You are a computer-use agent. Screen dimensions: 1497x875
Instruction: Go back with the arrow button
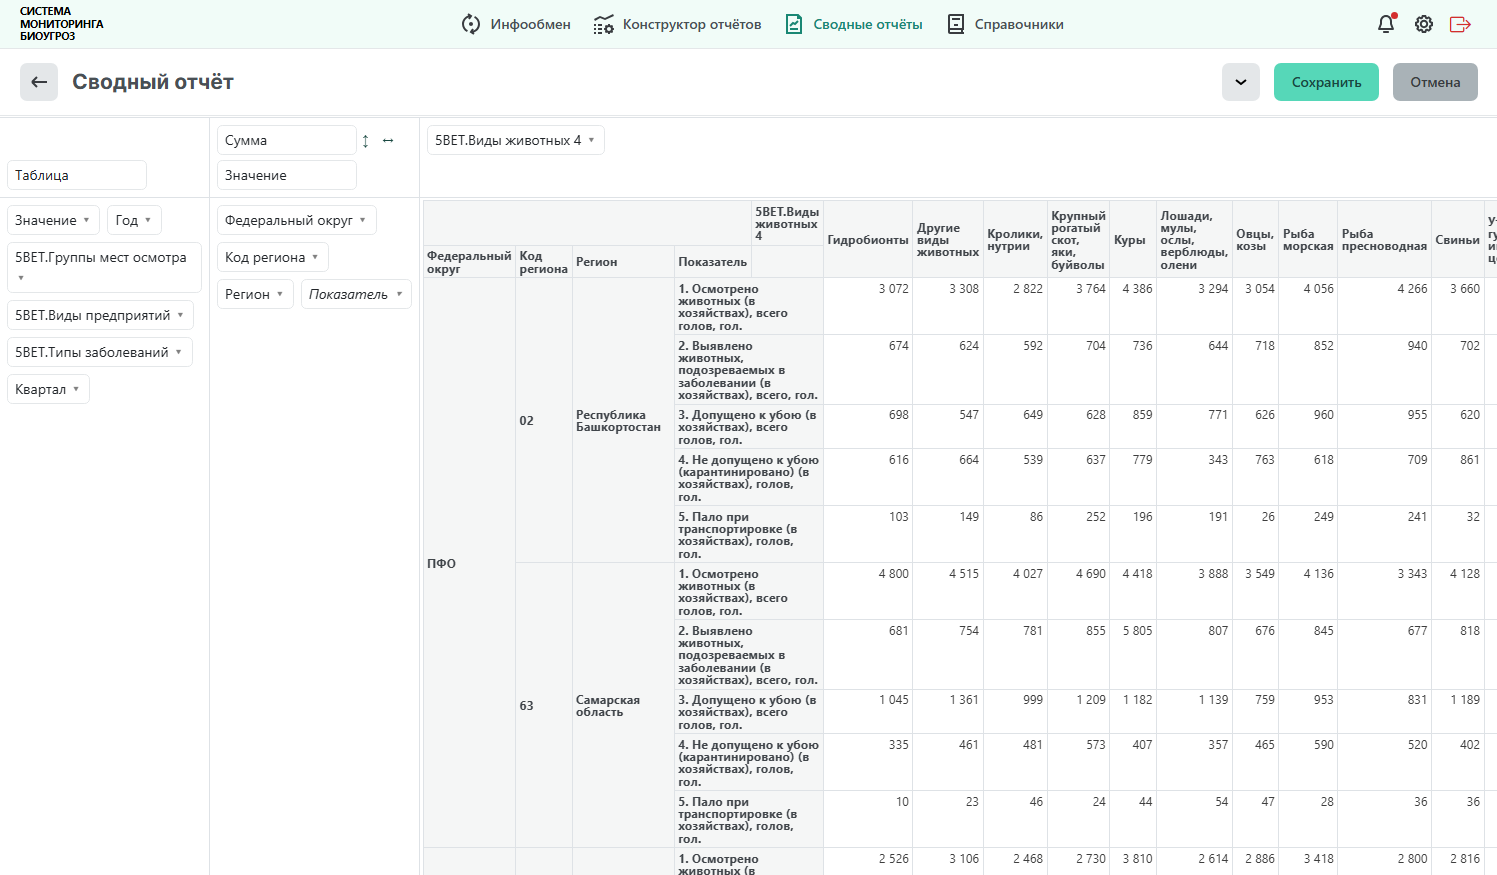39,82
